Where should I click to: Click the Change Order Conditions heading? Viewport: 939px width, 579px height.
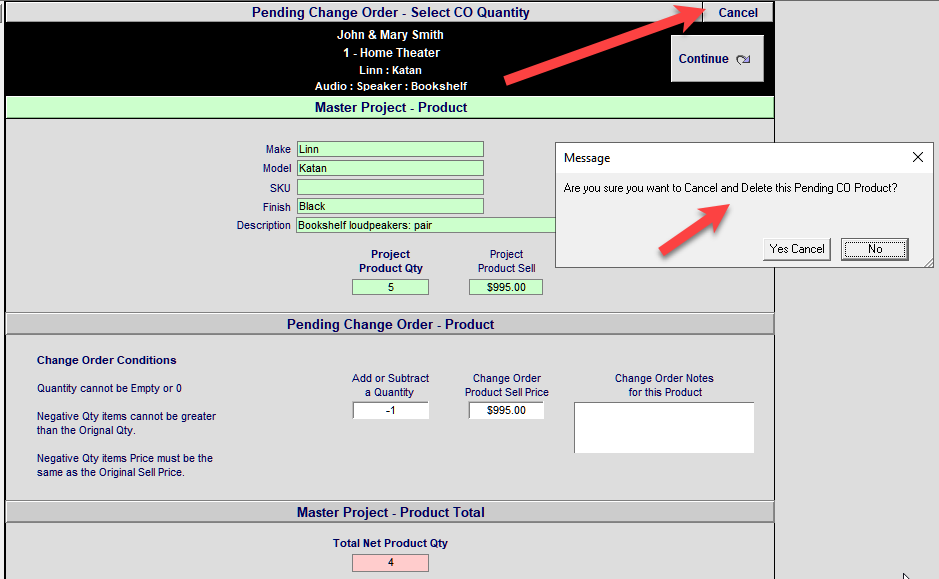coord(107,360)
